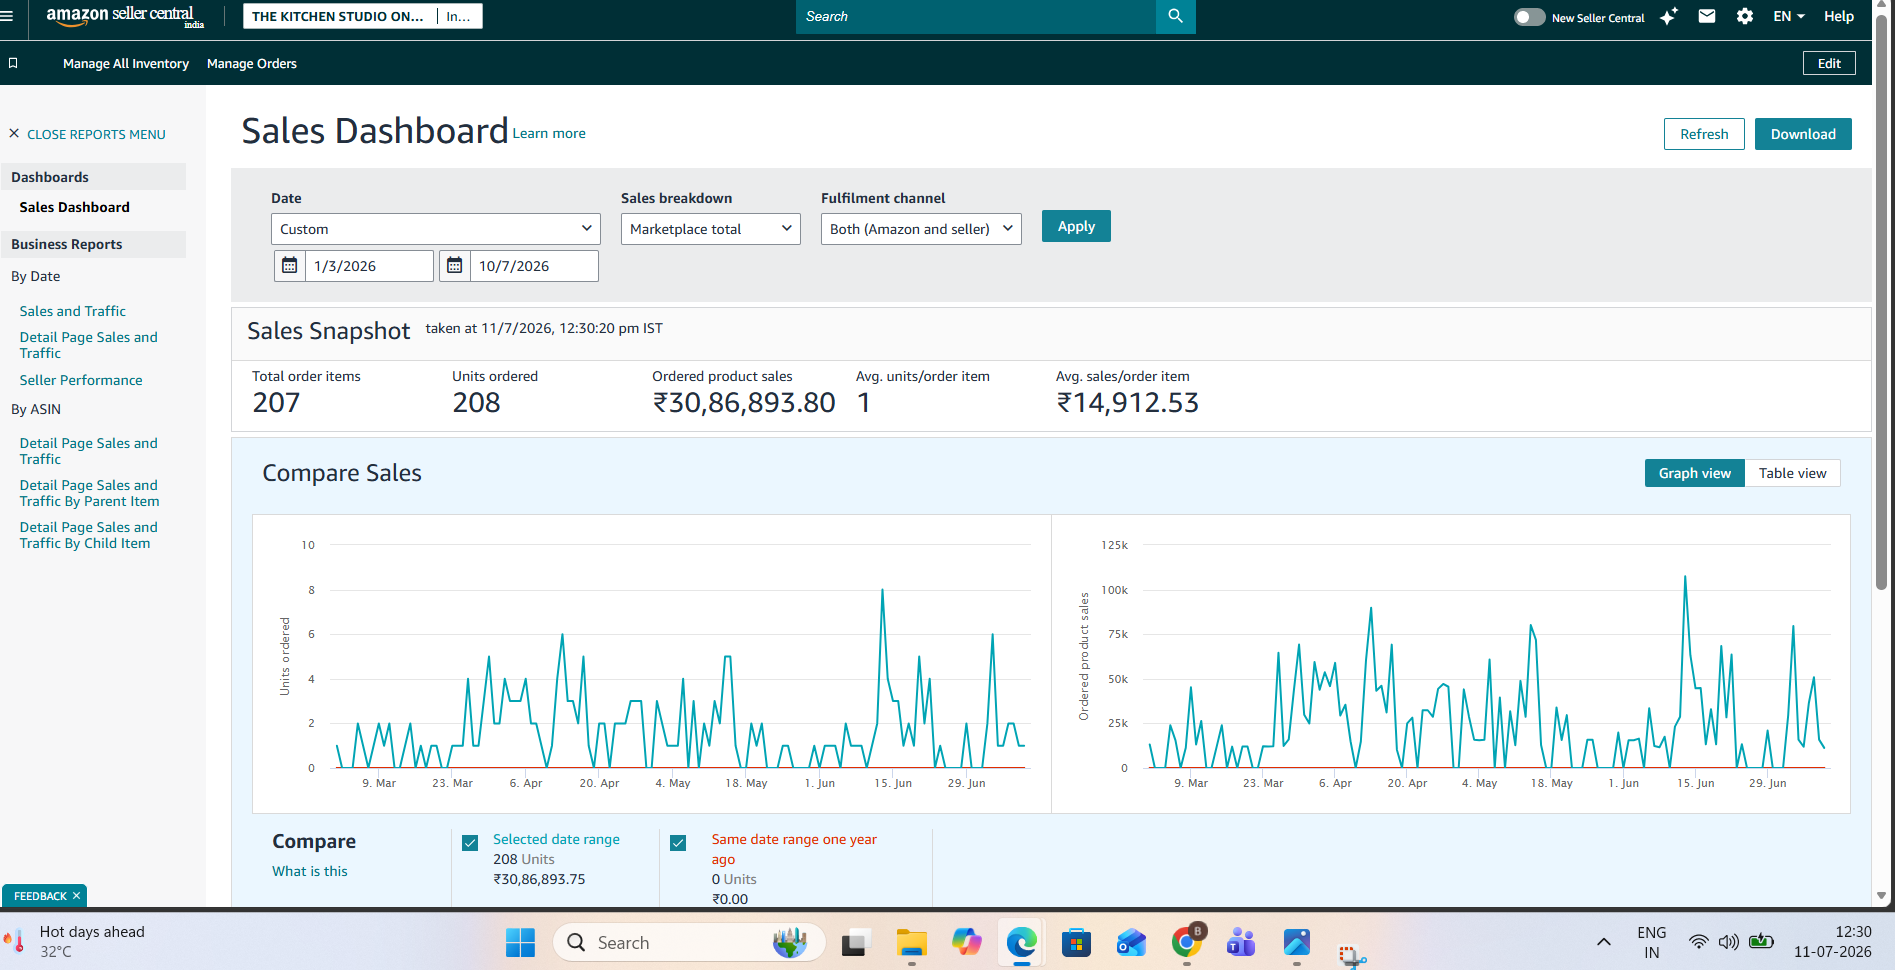
Task: Click the Refresh button
Action: (1704, 134)
